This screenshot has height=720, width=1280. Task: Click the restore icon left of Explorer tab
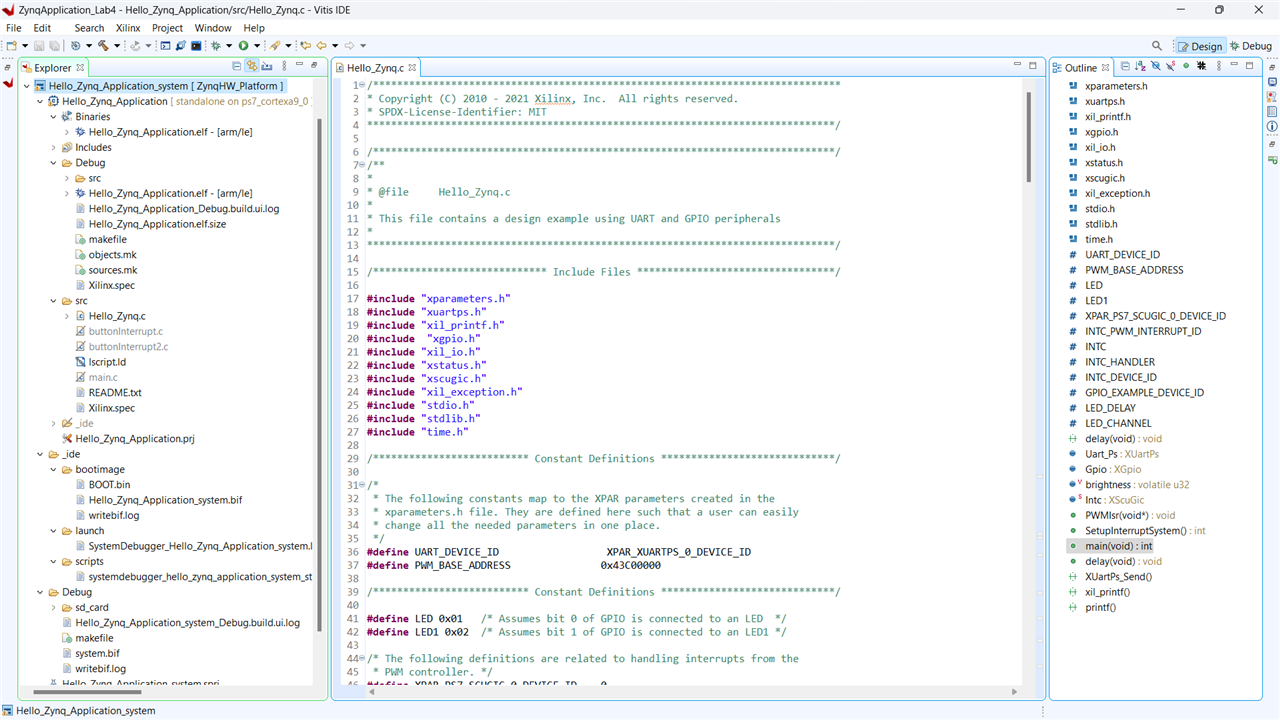(7, 67)
